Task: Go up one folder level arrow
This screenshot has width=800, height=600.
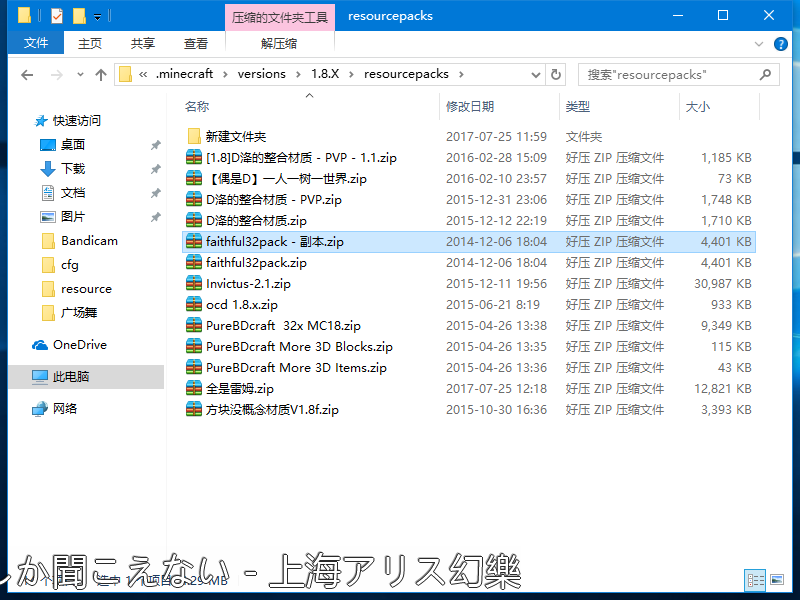Action: pos(101,75)
